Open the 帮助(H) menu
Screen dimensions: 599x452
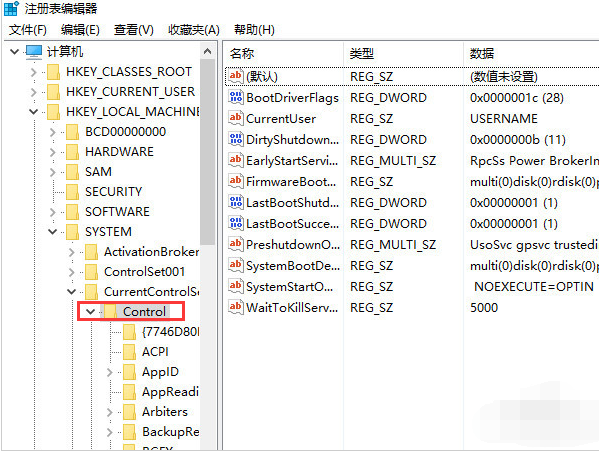[254, 30]
